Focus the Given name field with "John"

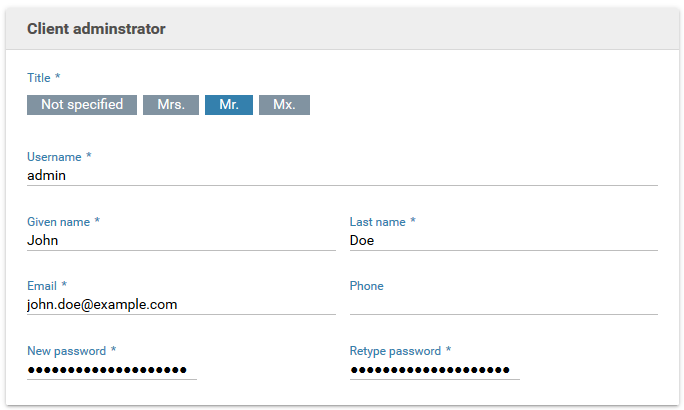click(181, 240)
